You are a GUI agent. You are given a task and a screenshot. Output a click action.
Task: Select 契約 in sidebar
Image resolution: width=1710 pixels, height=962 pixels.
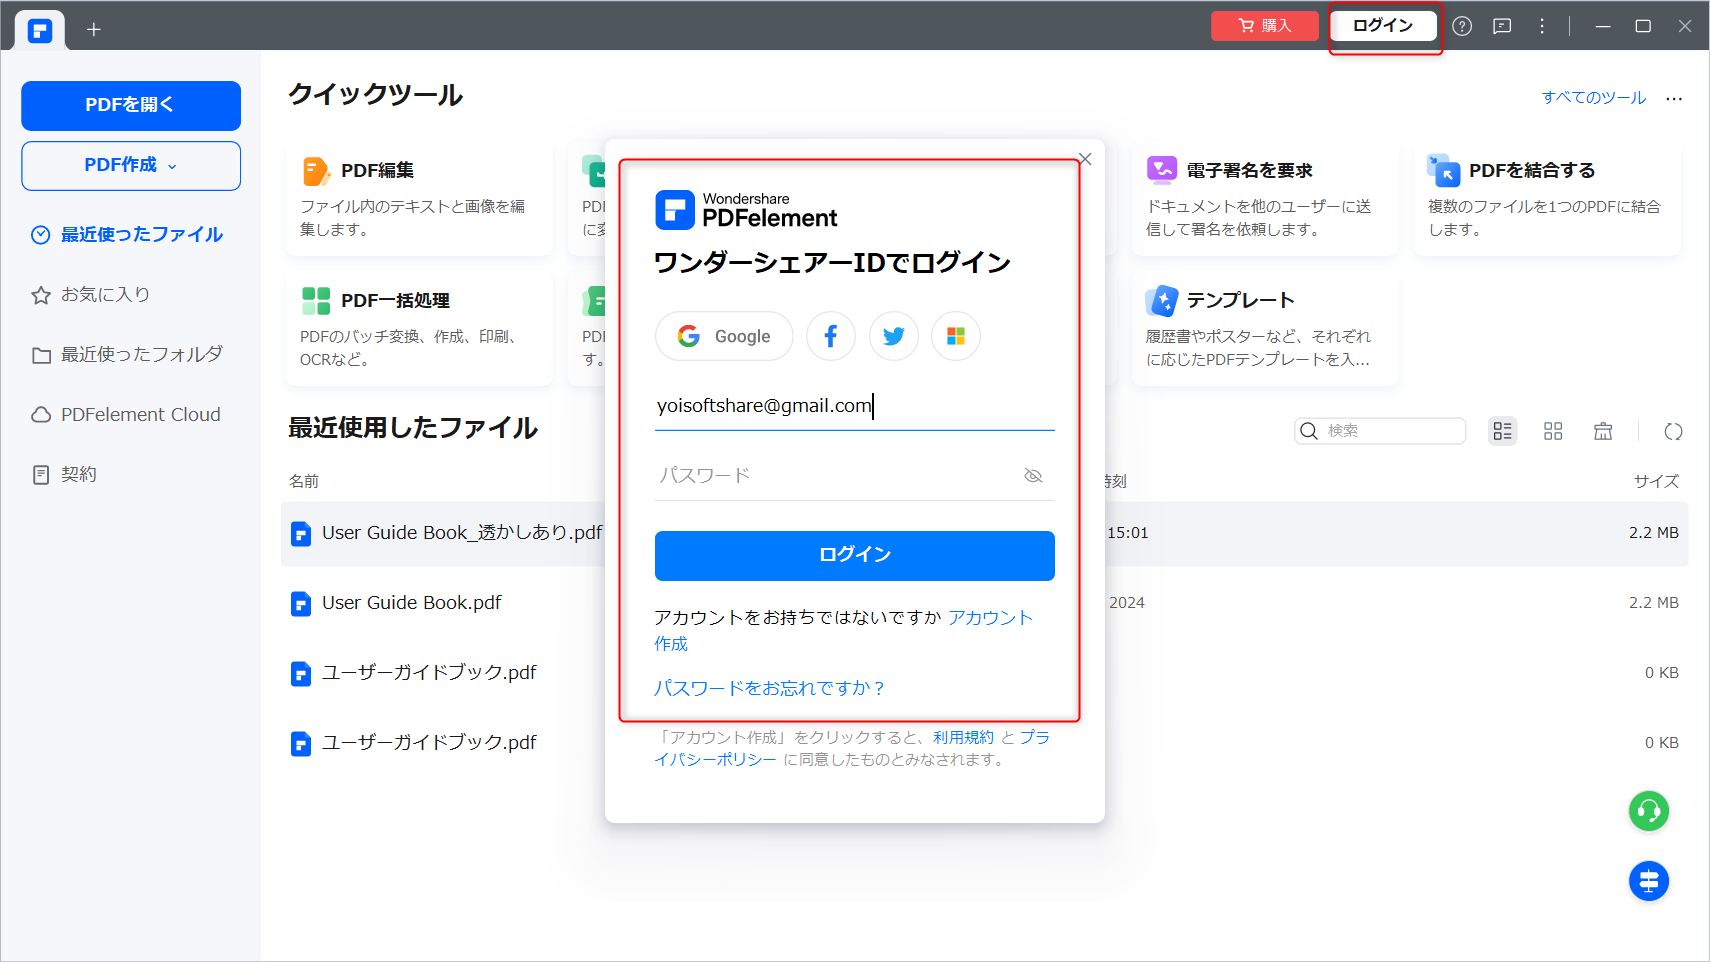[65, 475]
